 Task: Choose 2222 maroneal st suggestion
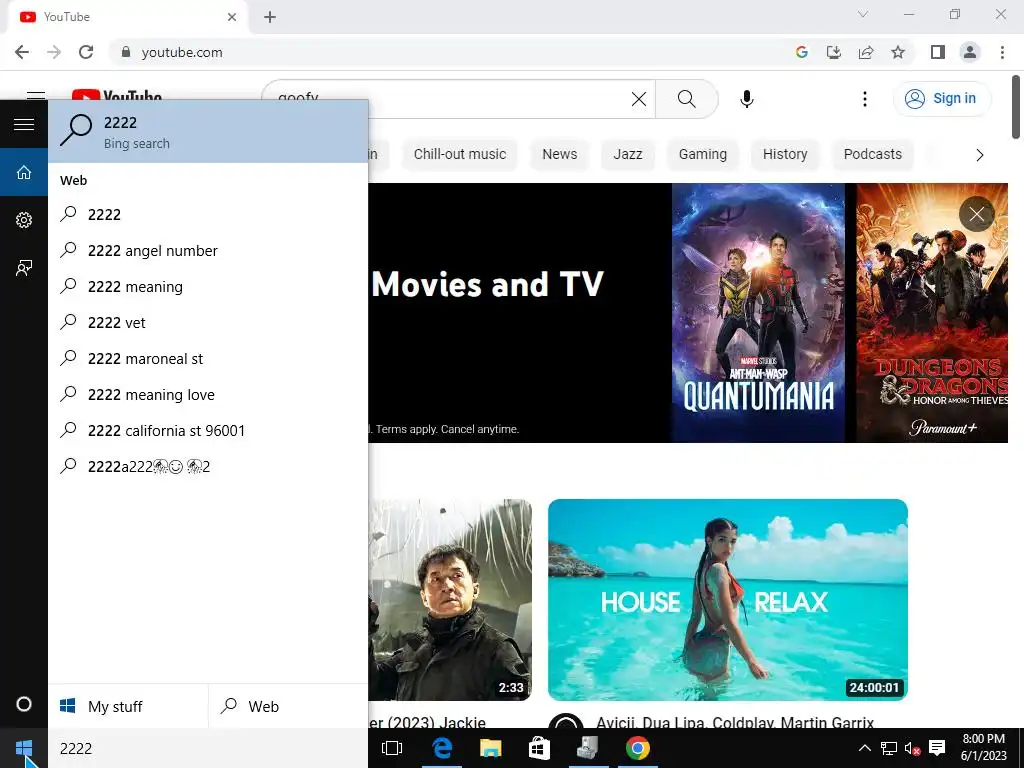[x=208, y=359]
